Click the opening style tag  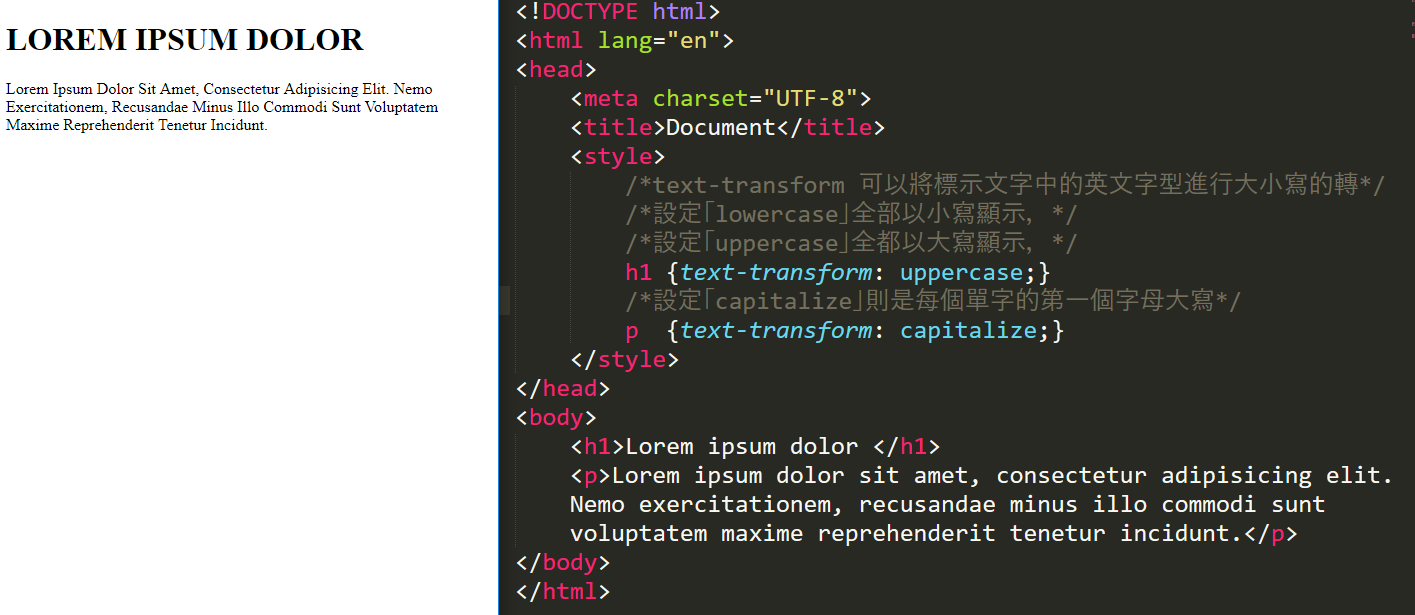pos(617,157)
